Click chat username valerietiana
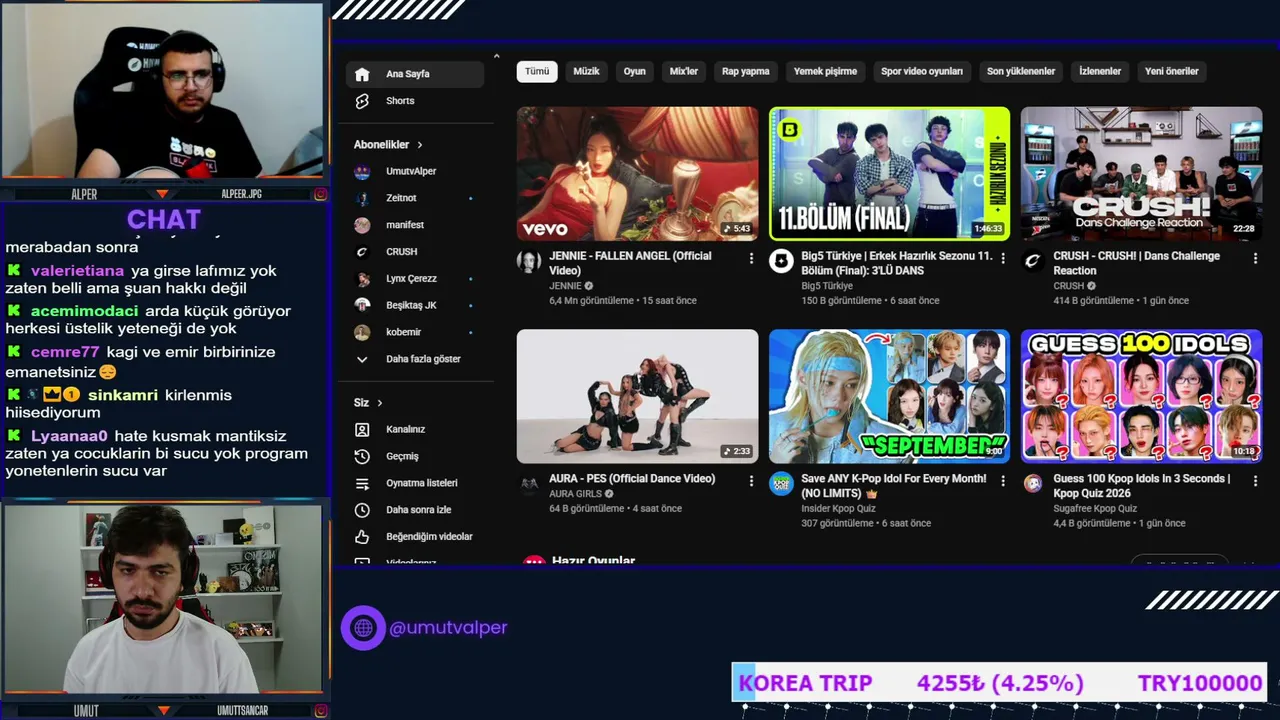Screen dimensions: 1280x720 pyautogui.click(x=77, y=271)
